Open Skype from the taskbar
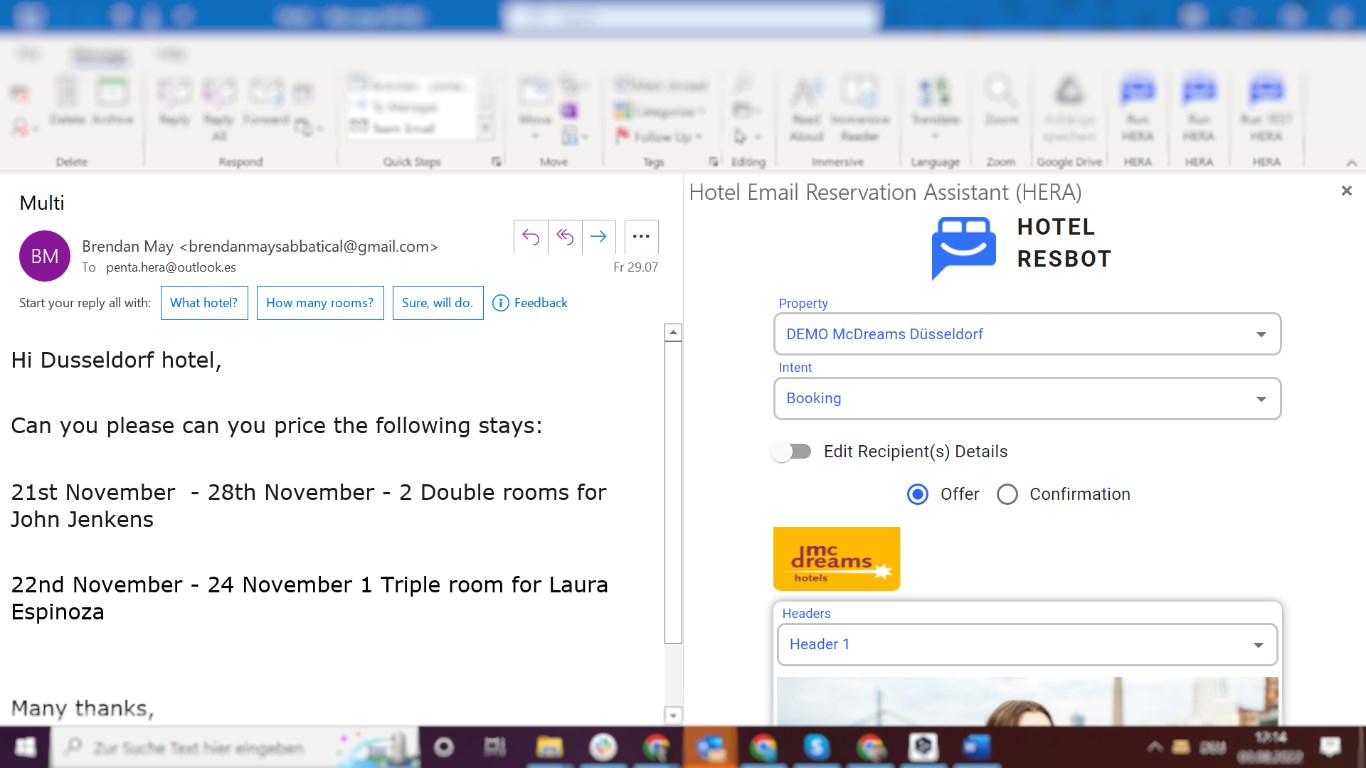The height and width of the screenshot is (768, 1366). tap(818, 747)
